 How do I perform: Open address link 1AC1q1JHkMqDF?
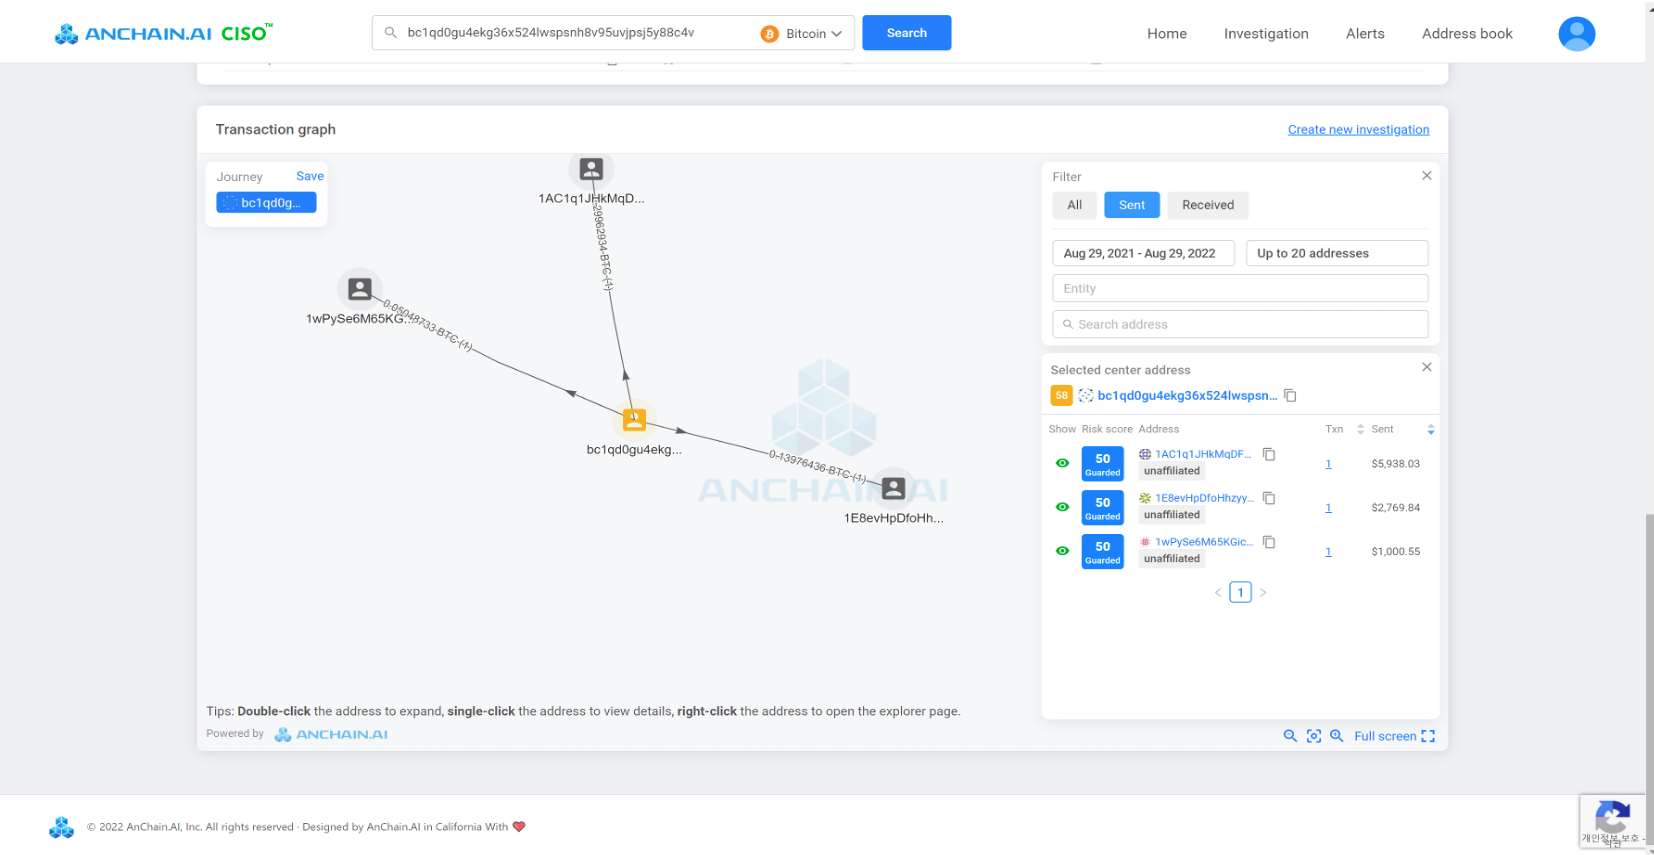[1203, 454]
